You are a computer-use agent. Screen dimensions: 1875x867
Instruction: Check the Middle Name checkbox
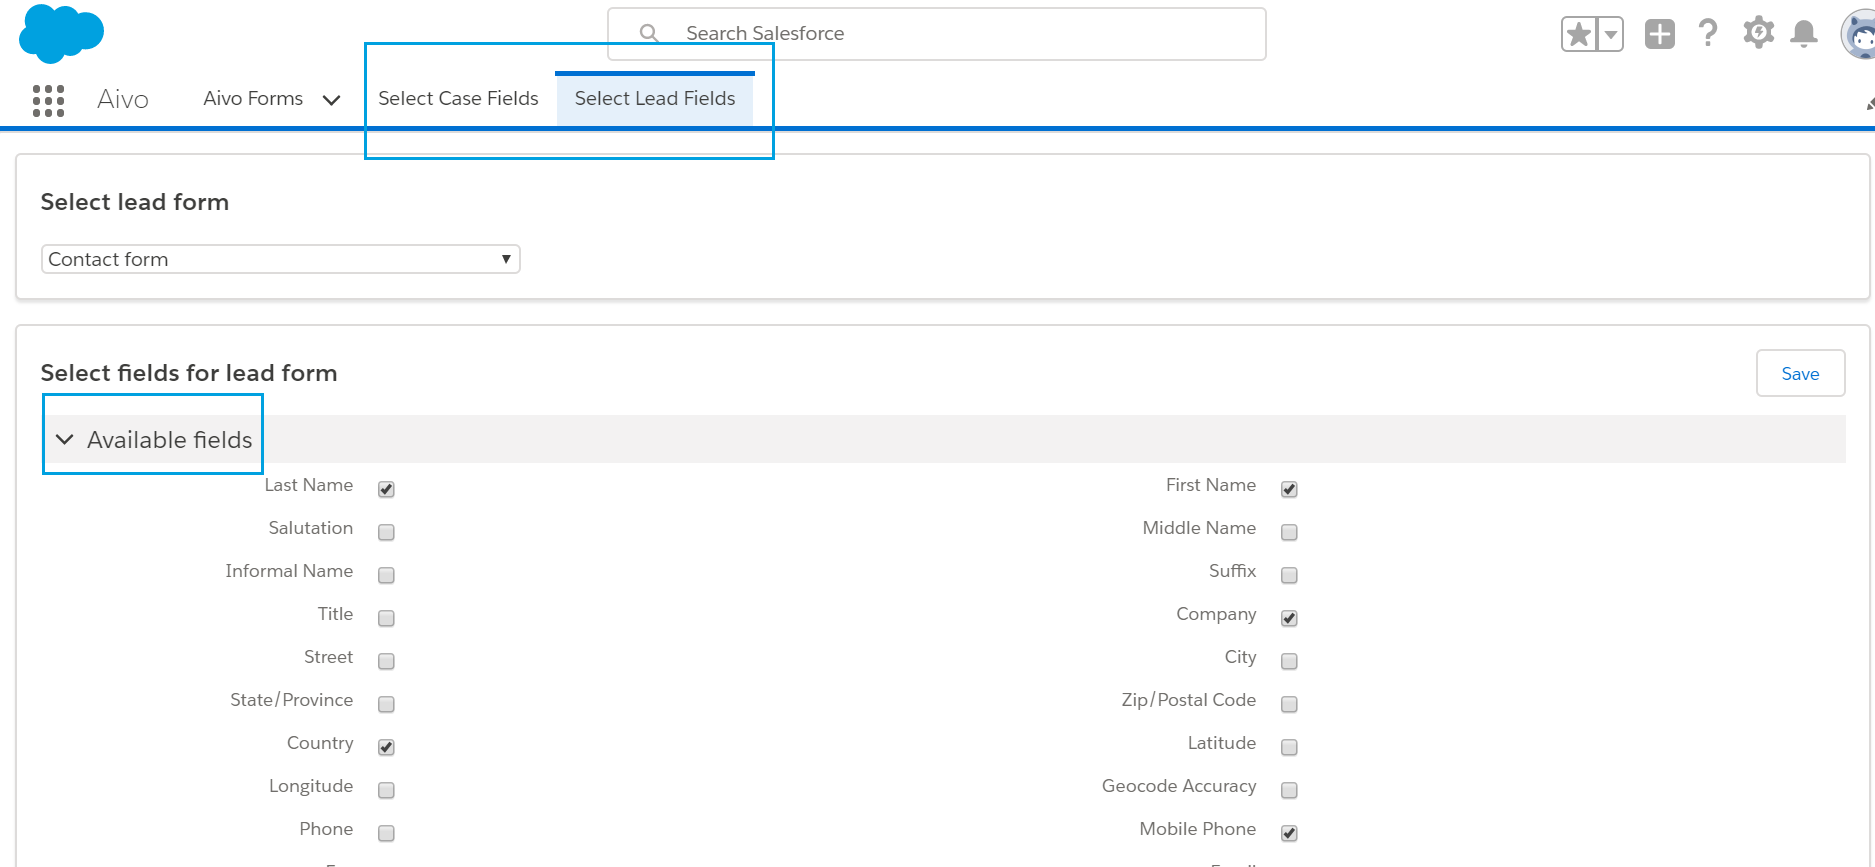click(x=1289, y=532)
